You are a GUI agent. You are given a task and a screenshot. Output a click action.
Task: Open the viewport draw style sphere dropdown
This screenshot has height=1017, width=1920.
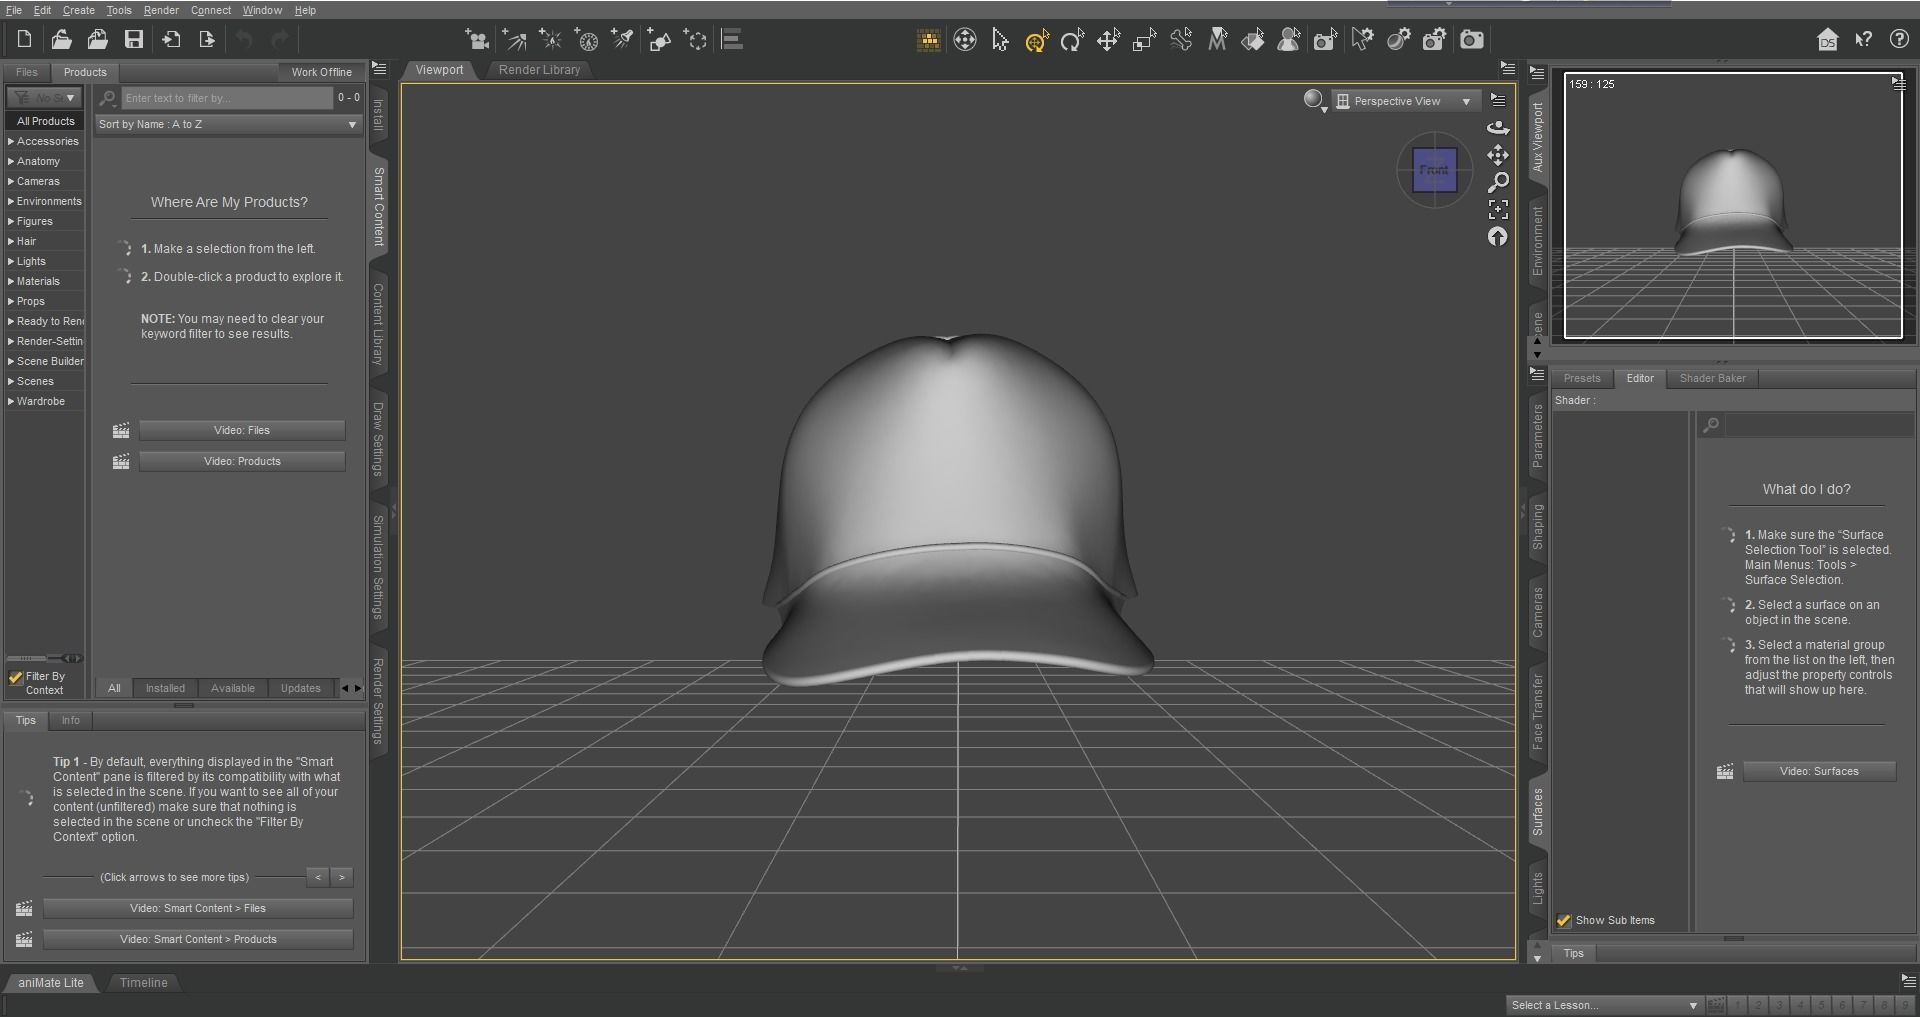click(1315, 100)
